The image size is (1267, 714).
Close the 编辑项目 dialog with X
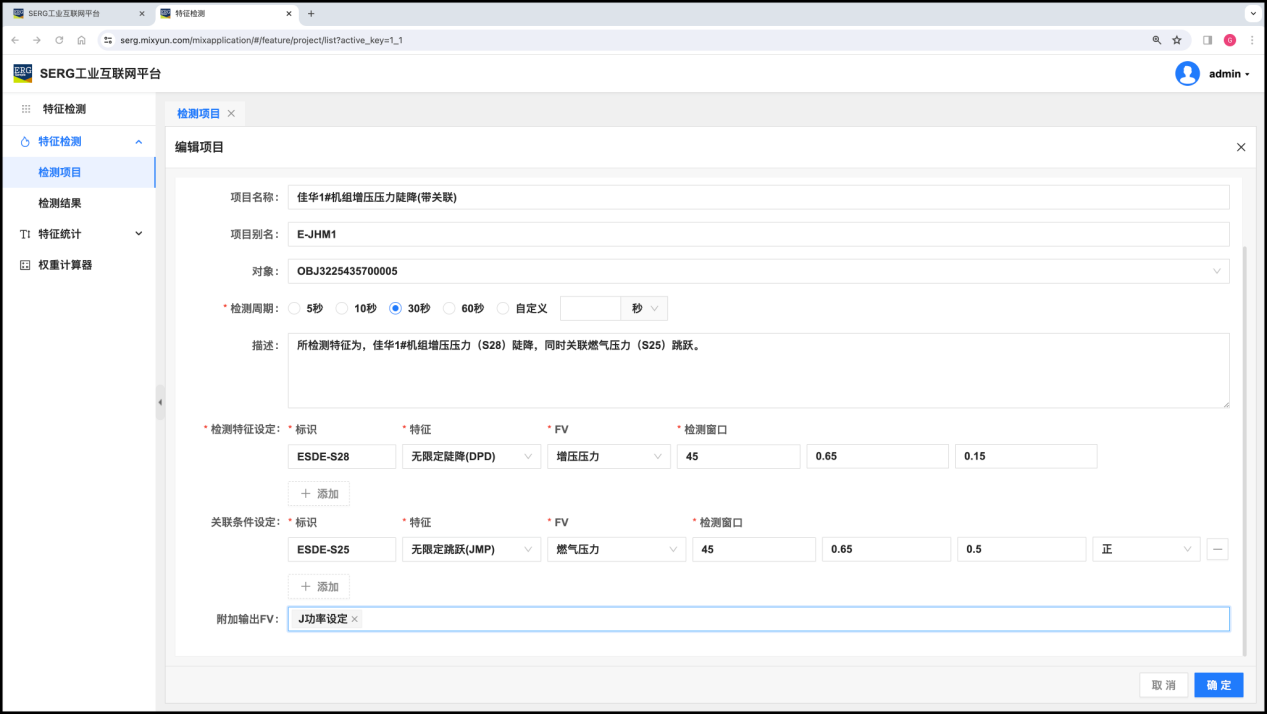(1240, 147)
